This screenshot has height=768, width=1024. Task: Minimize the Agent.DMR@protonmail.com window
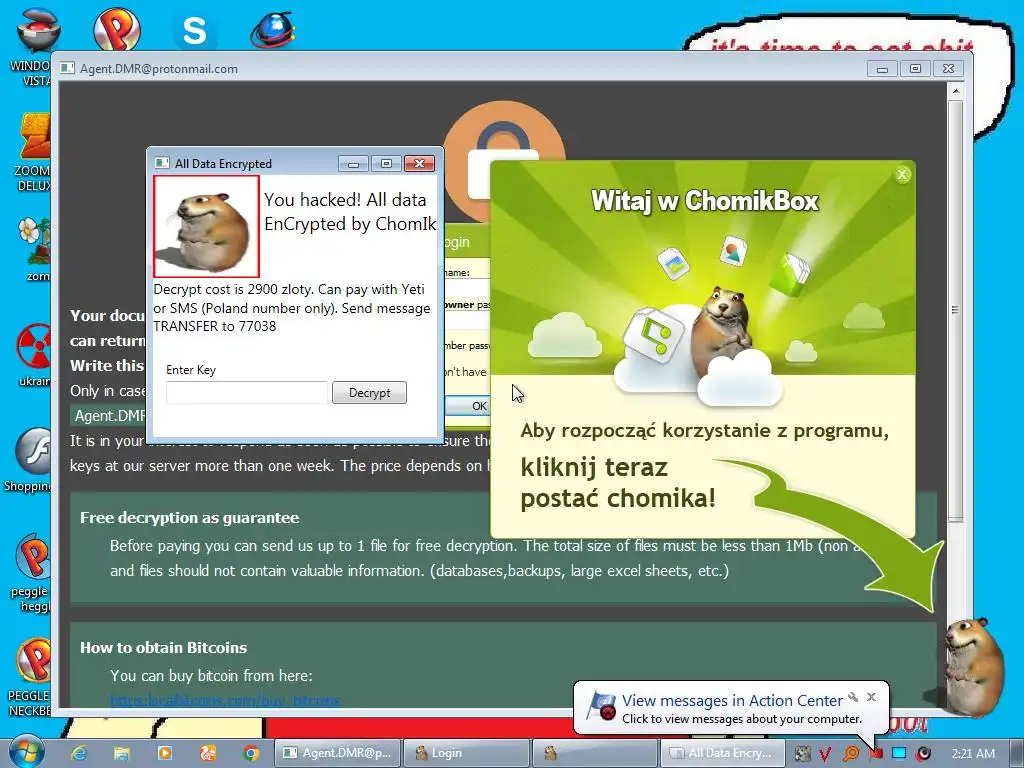point(882,69)
